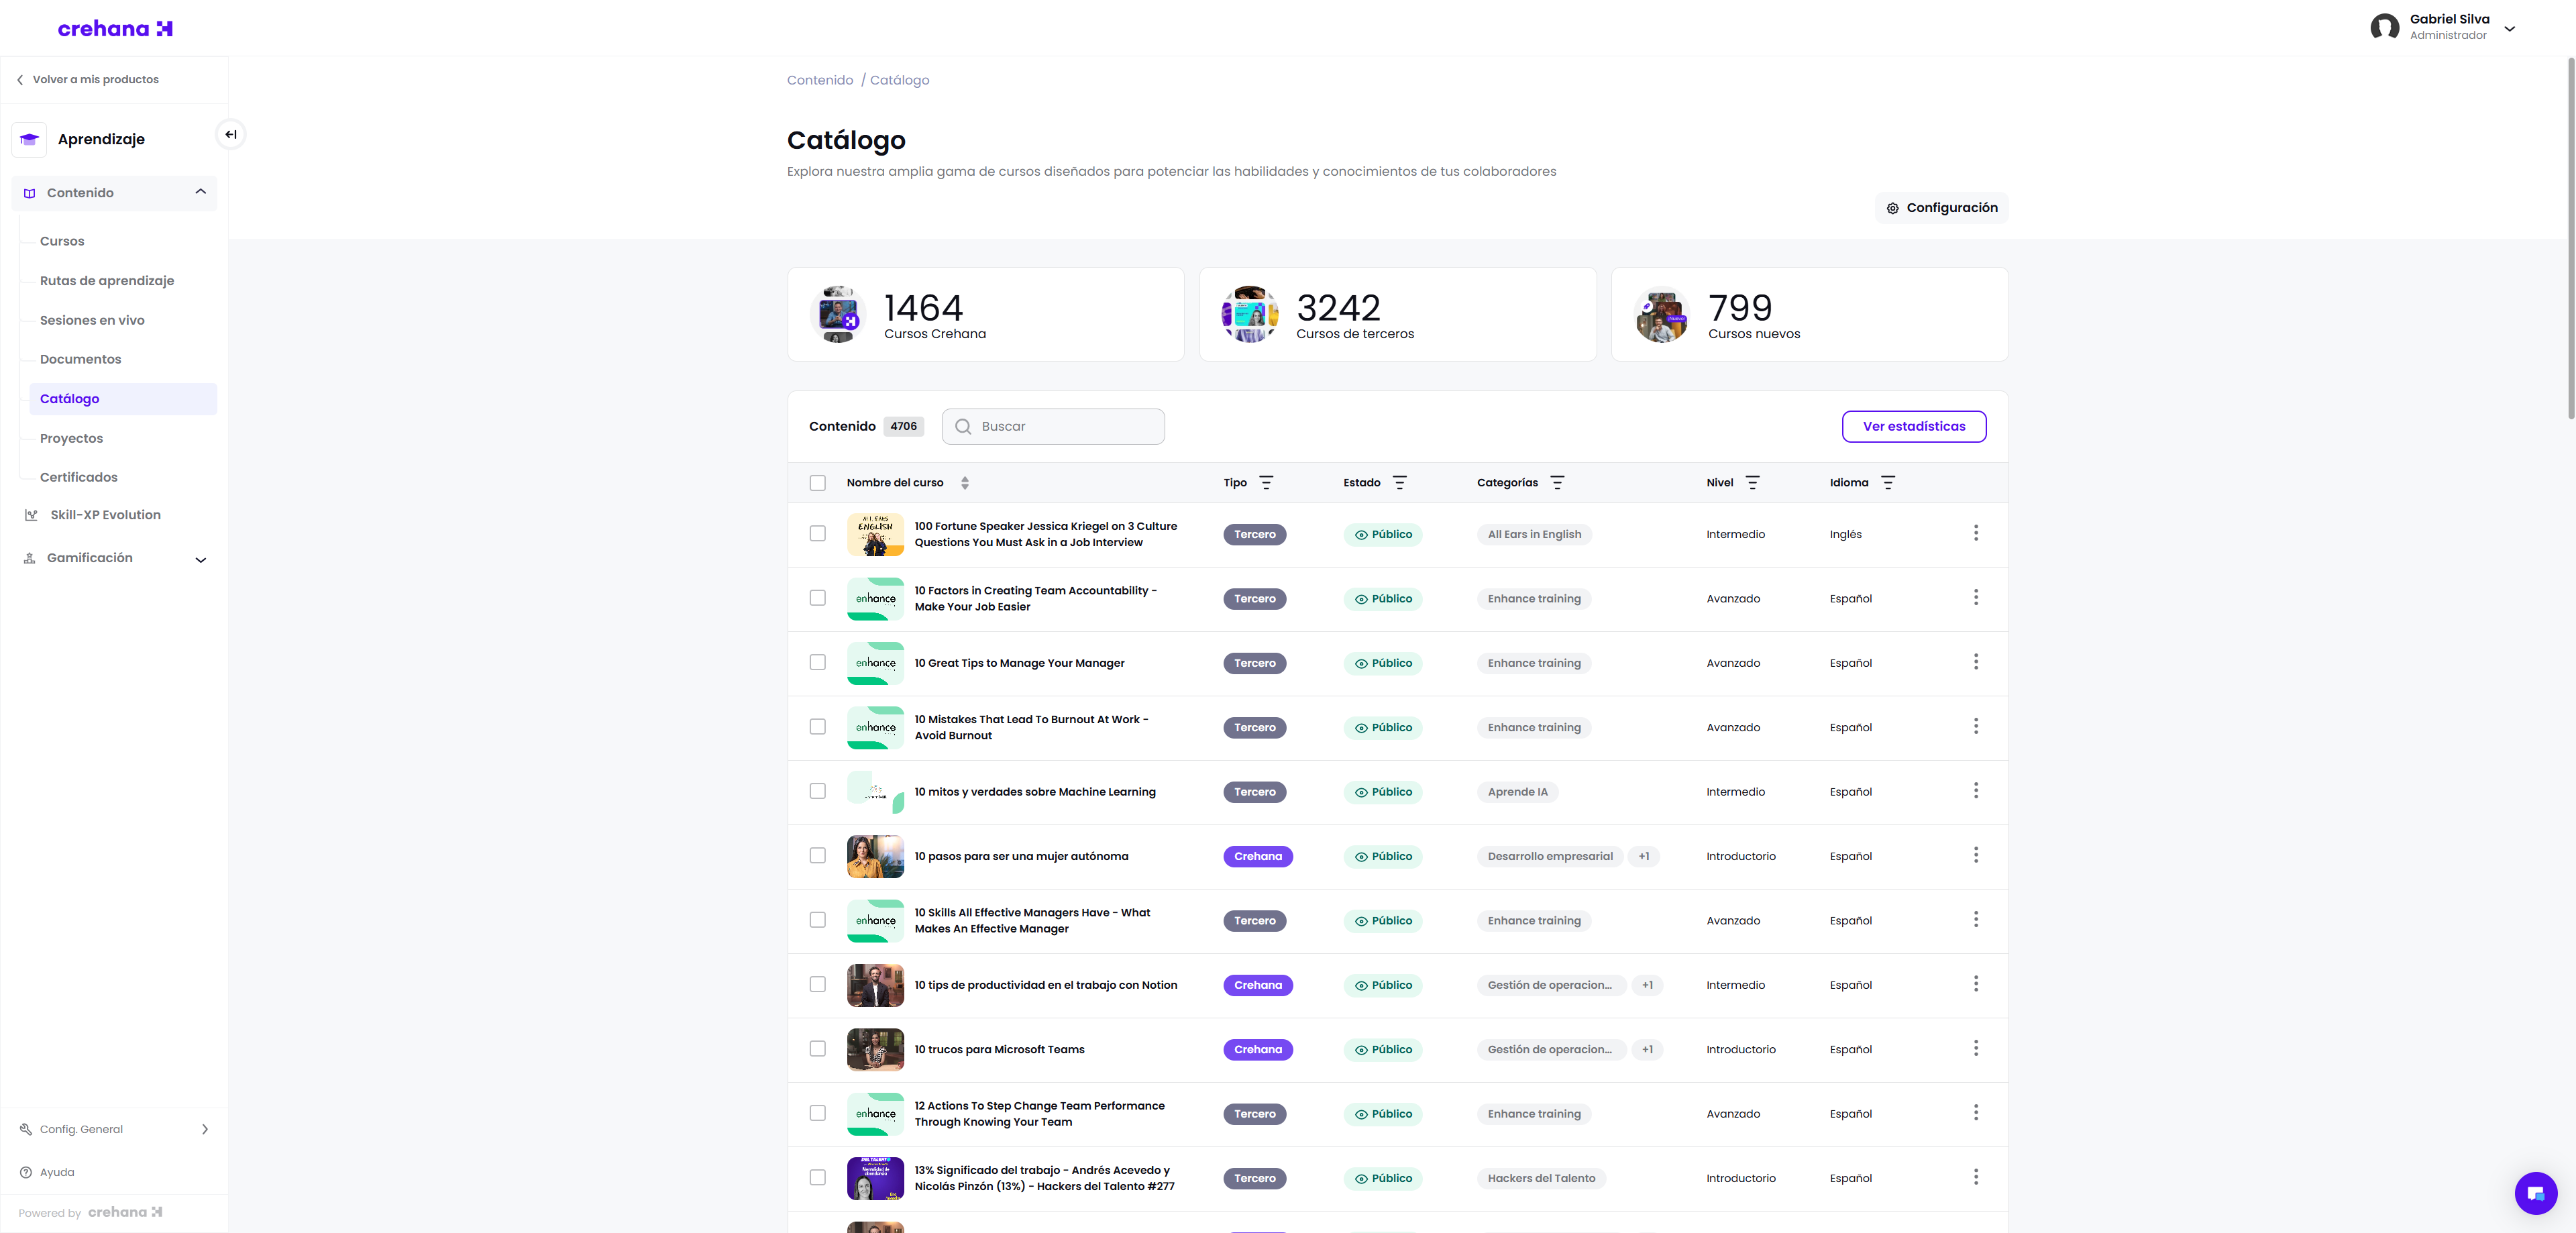
Task: Expand +1 categories for 10 pasos course
Action: 1643,856
